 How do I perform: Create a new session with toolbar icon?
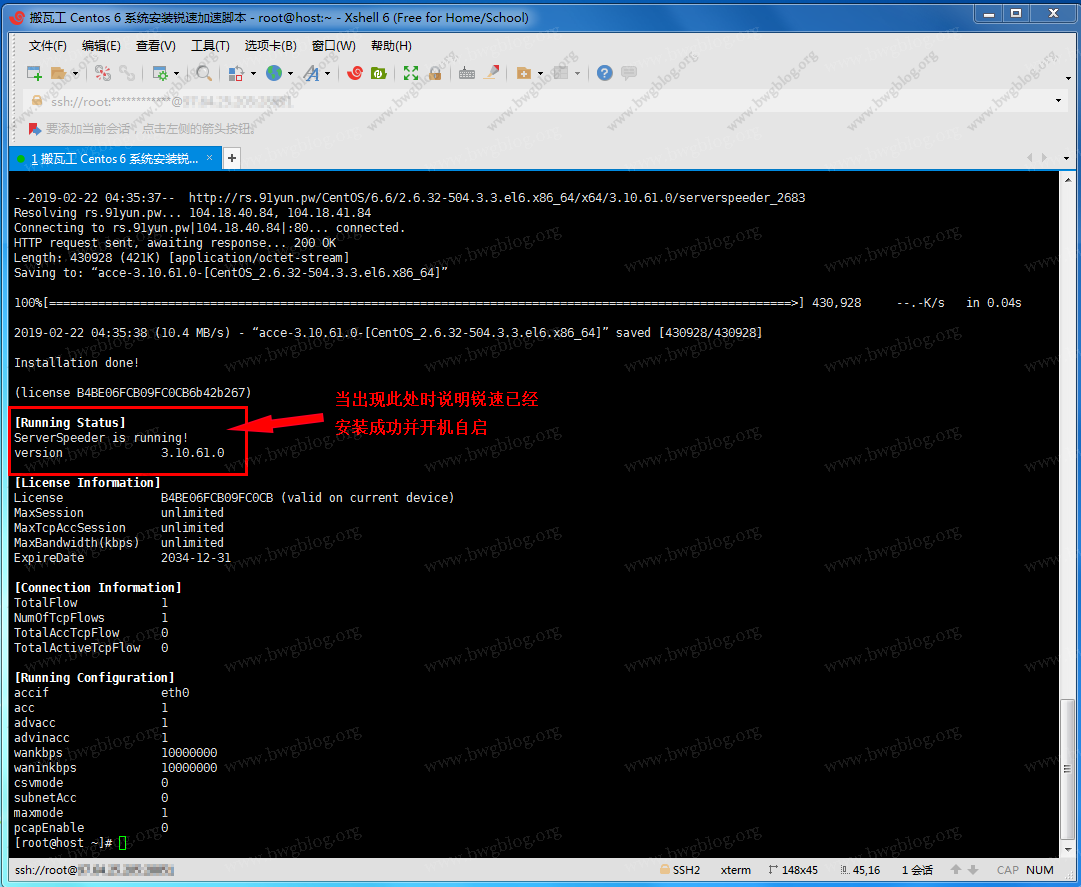34,73
